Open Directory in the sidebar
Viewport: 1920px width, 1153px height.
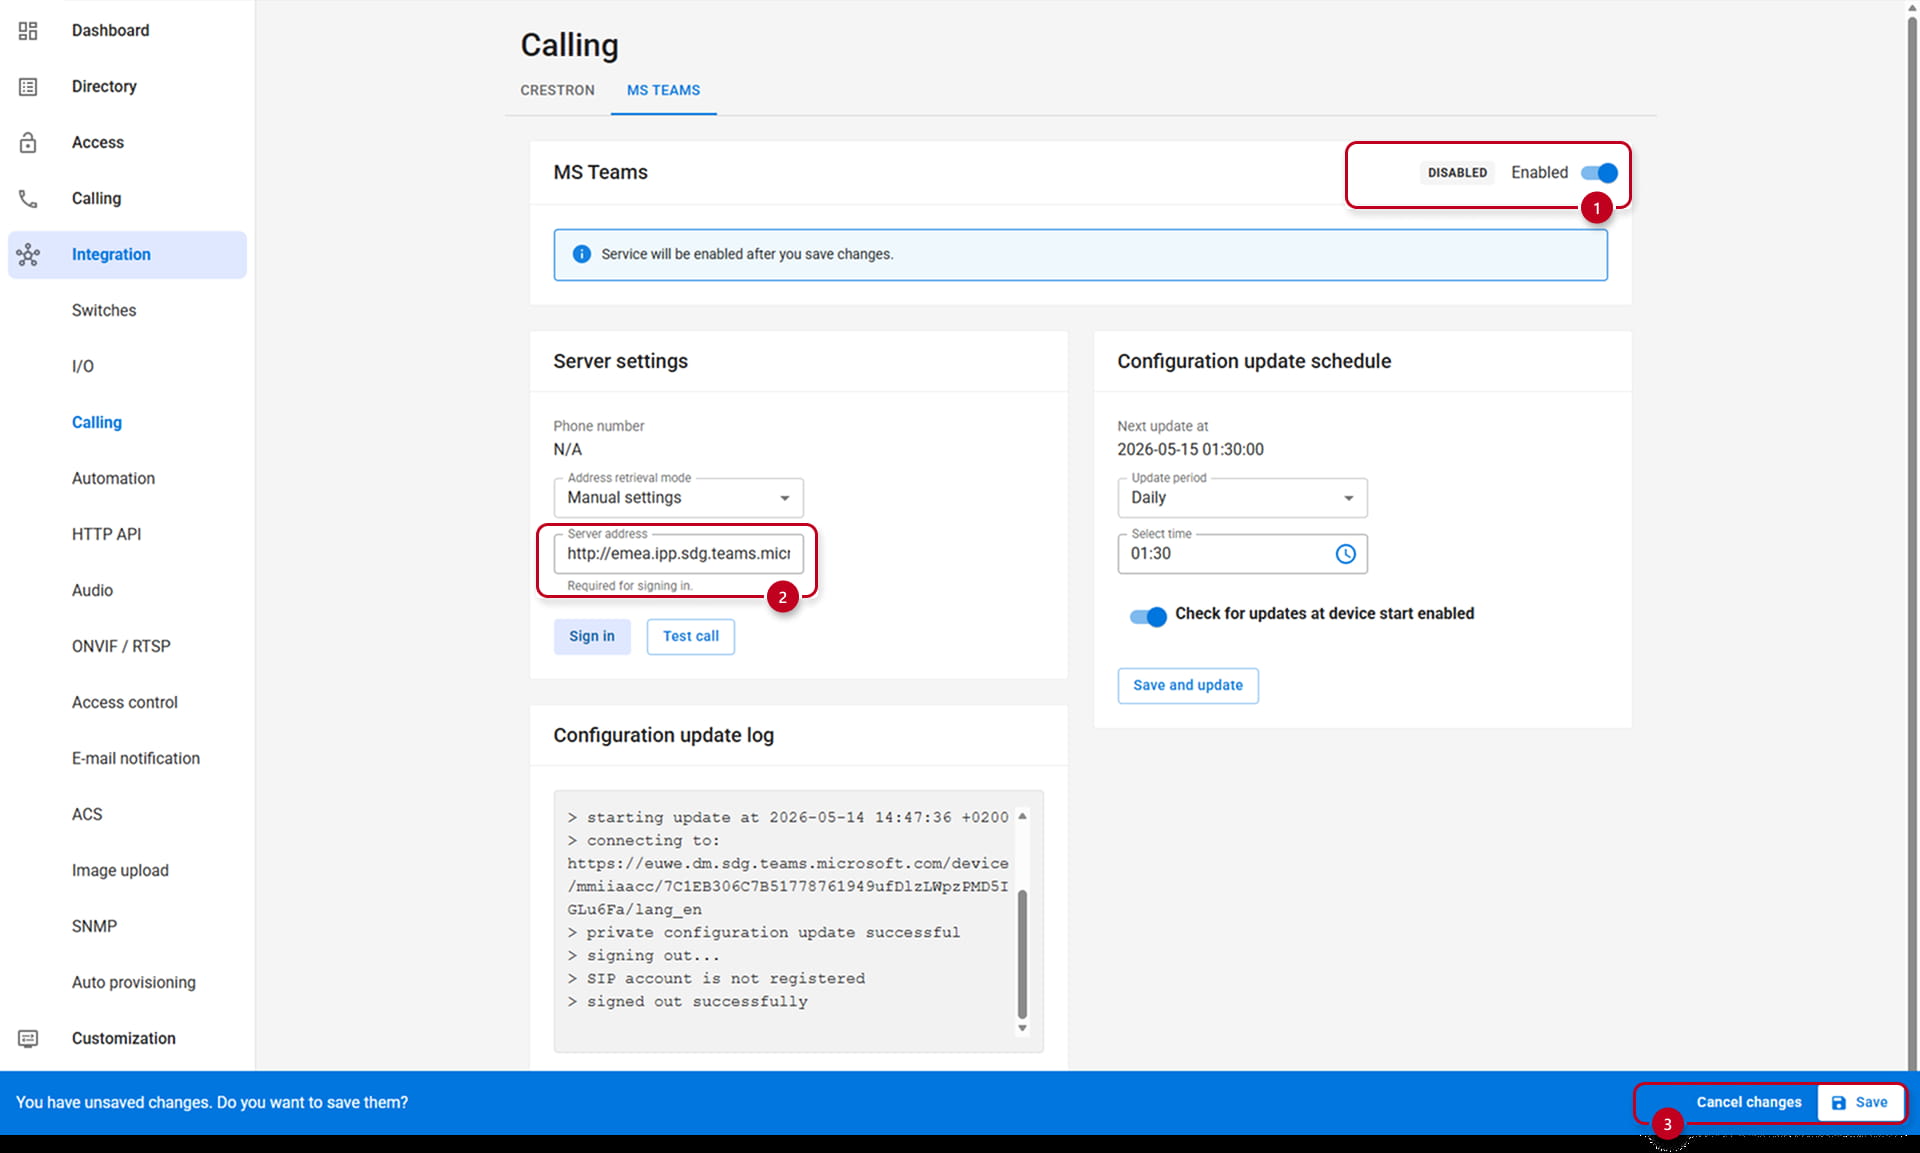point(127,87)
